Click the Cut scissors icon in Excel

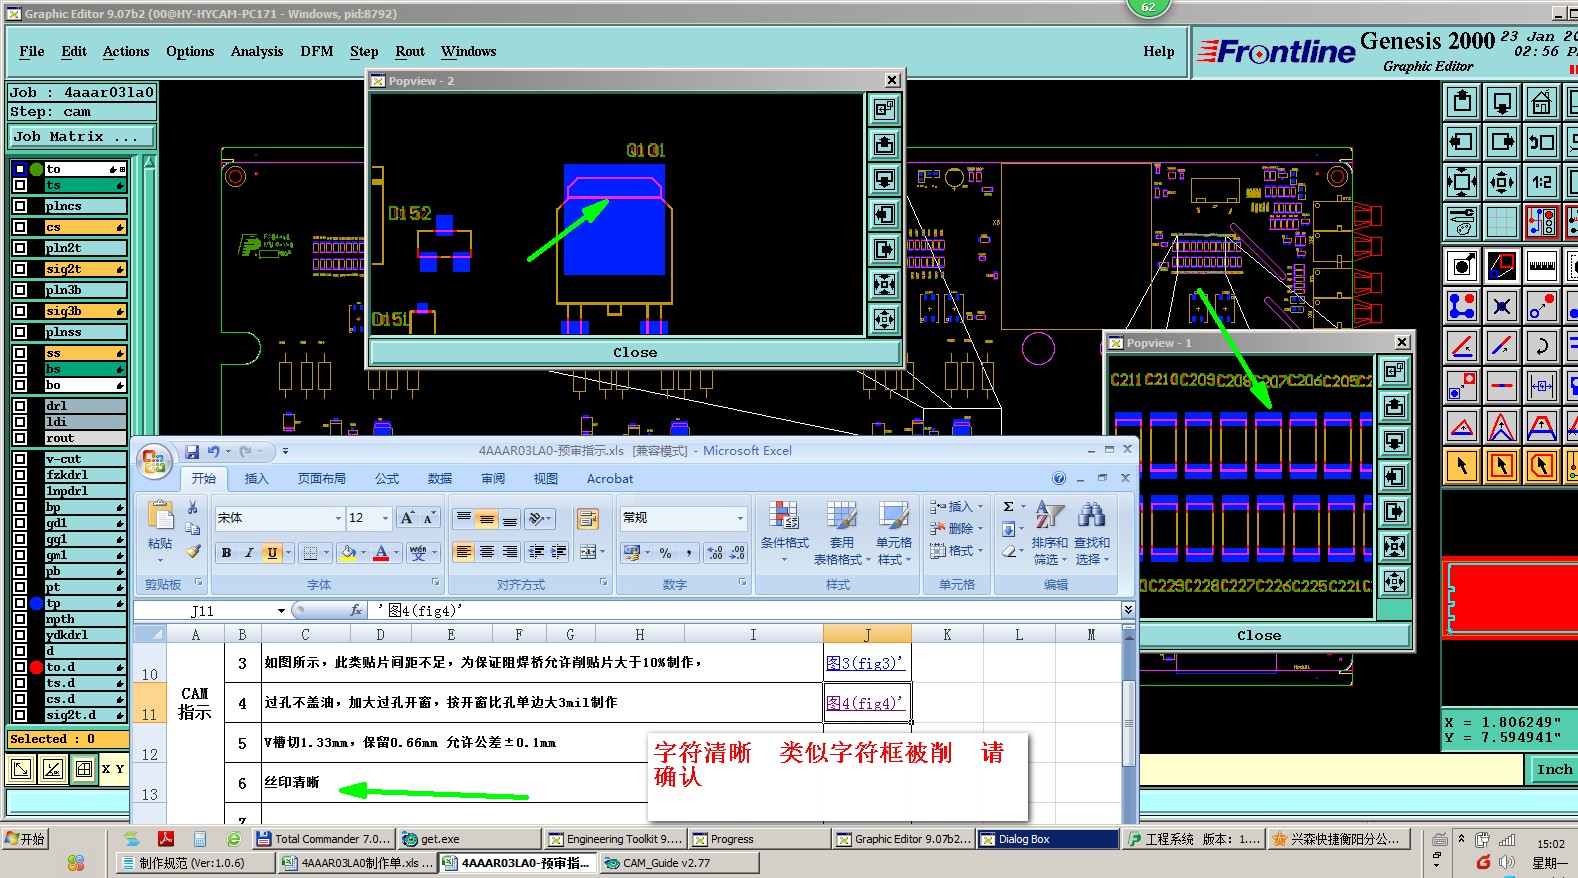pos(193,508)
